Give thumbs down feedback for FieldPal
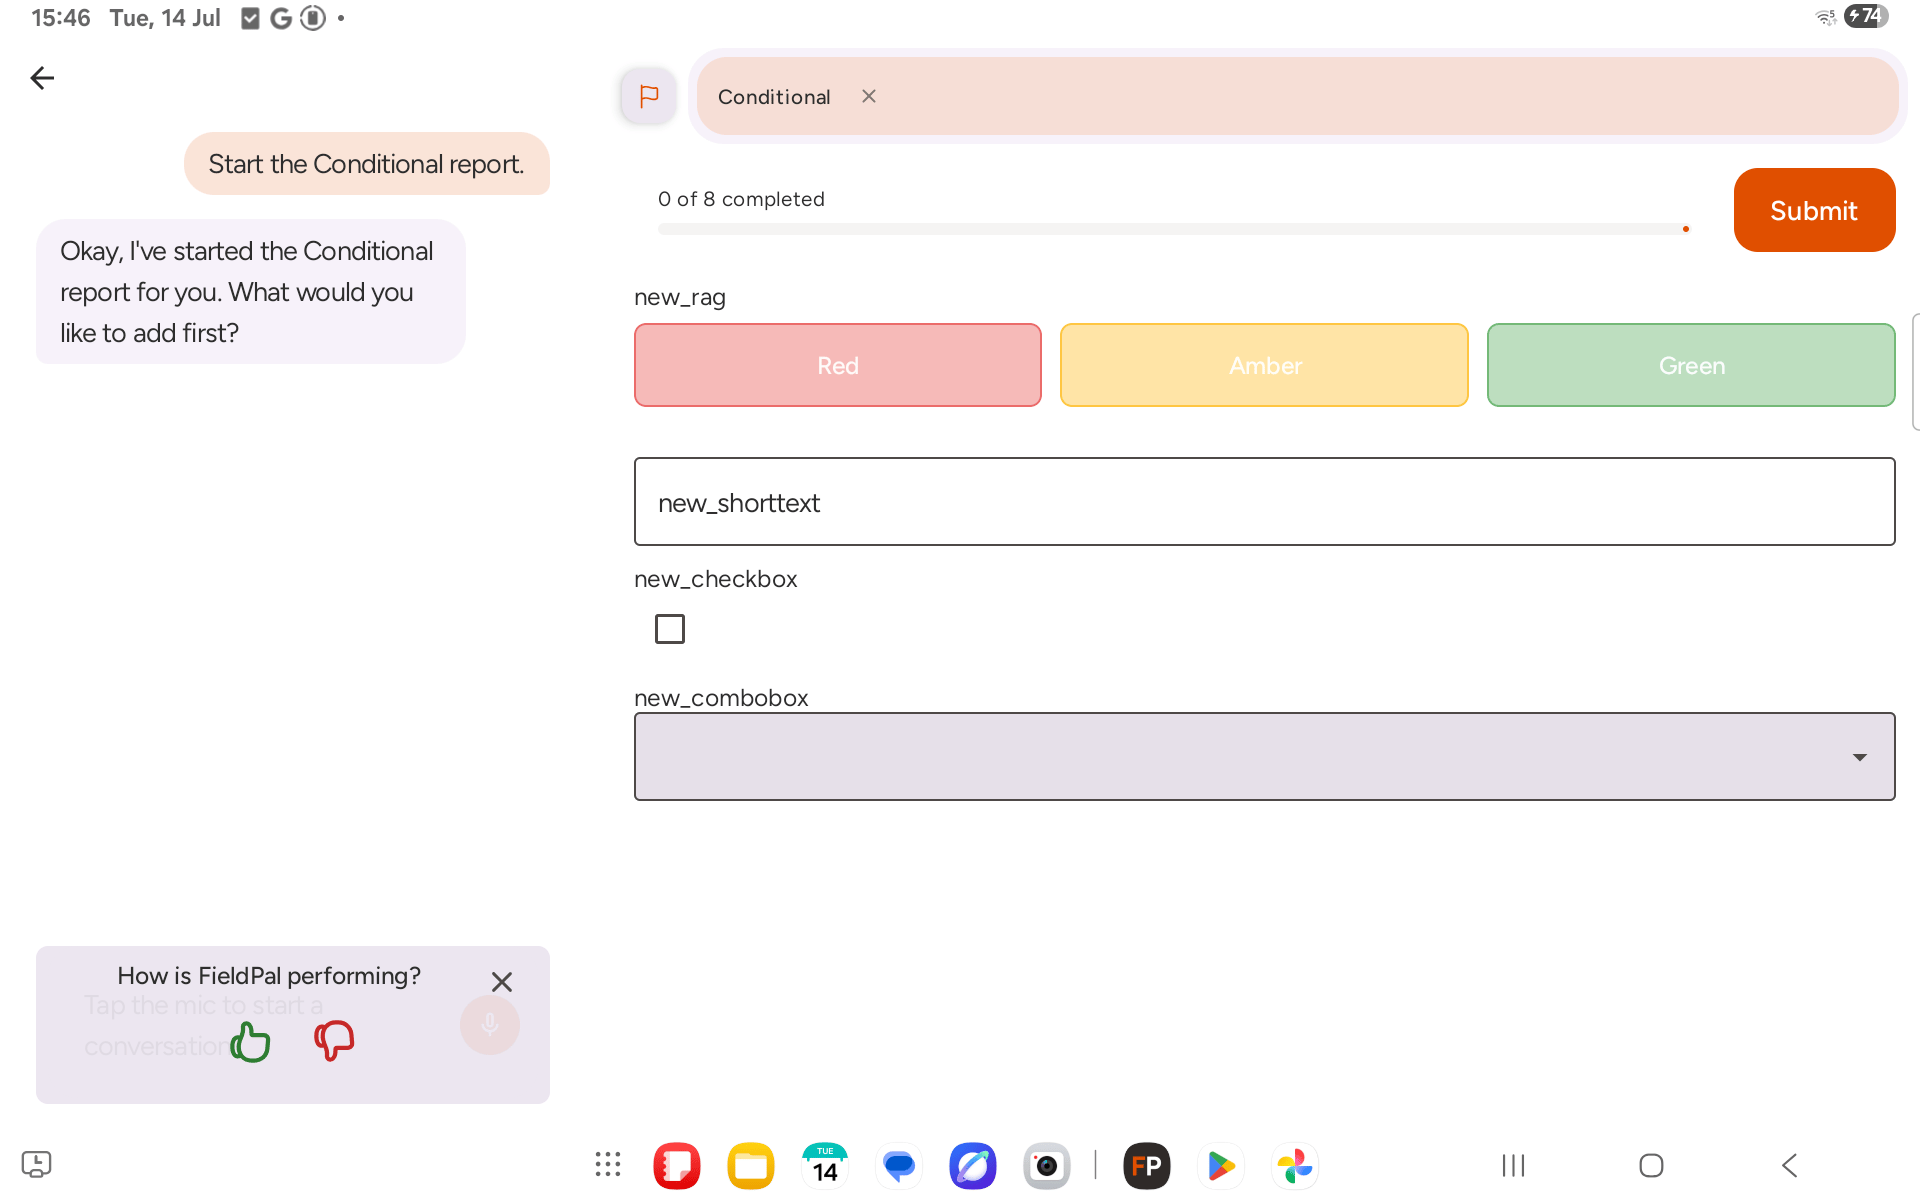This screenshot has height=1200, width=1920. pos(334,1041)
